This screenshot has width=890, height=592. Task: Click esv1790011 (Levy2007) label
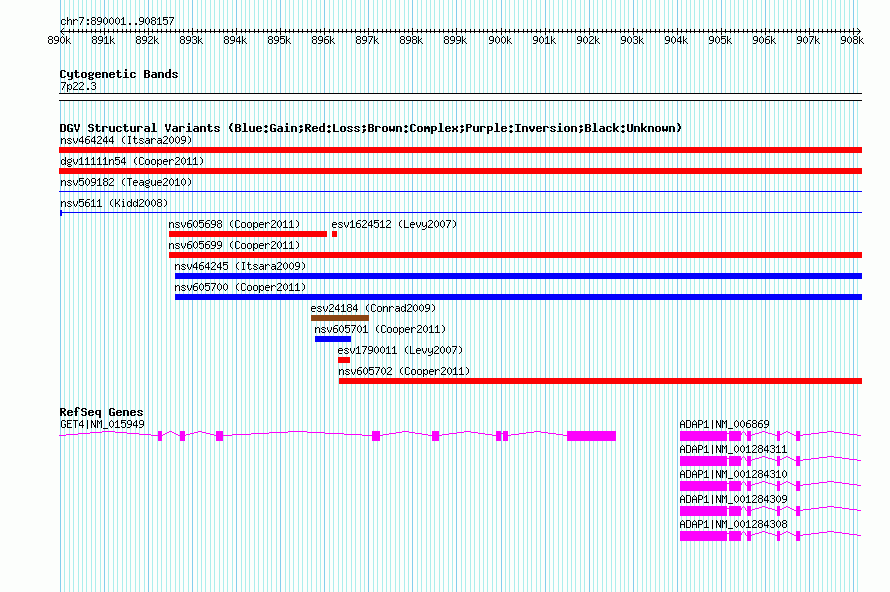400,350
